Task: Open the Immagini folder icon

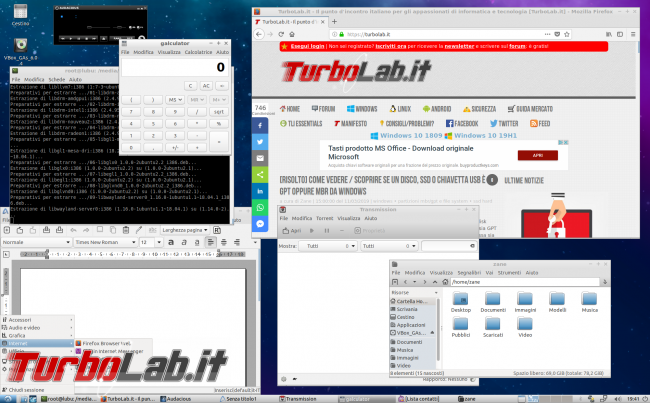Action: 525,302
